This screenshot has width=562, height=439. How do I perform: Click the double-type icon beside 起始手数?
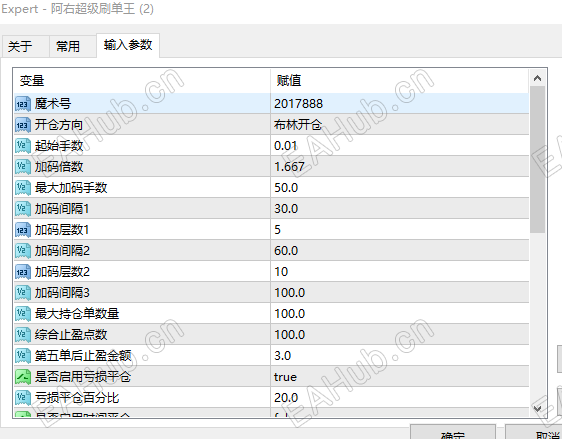[23, 146]
